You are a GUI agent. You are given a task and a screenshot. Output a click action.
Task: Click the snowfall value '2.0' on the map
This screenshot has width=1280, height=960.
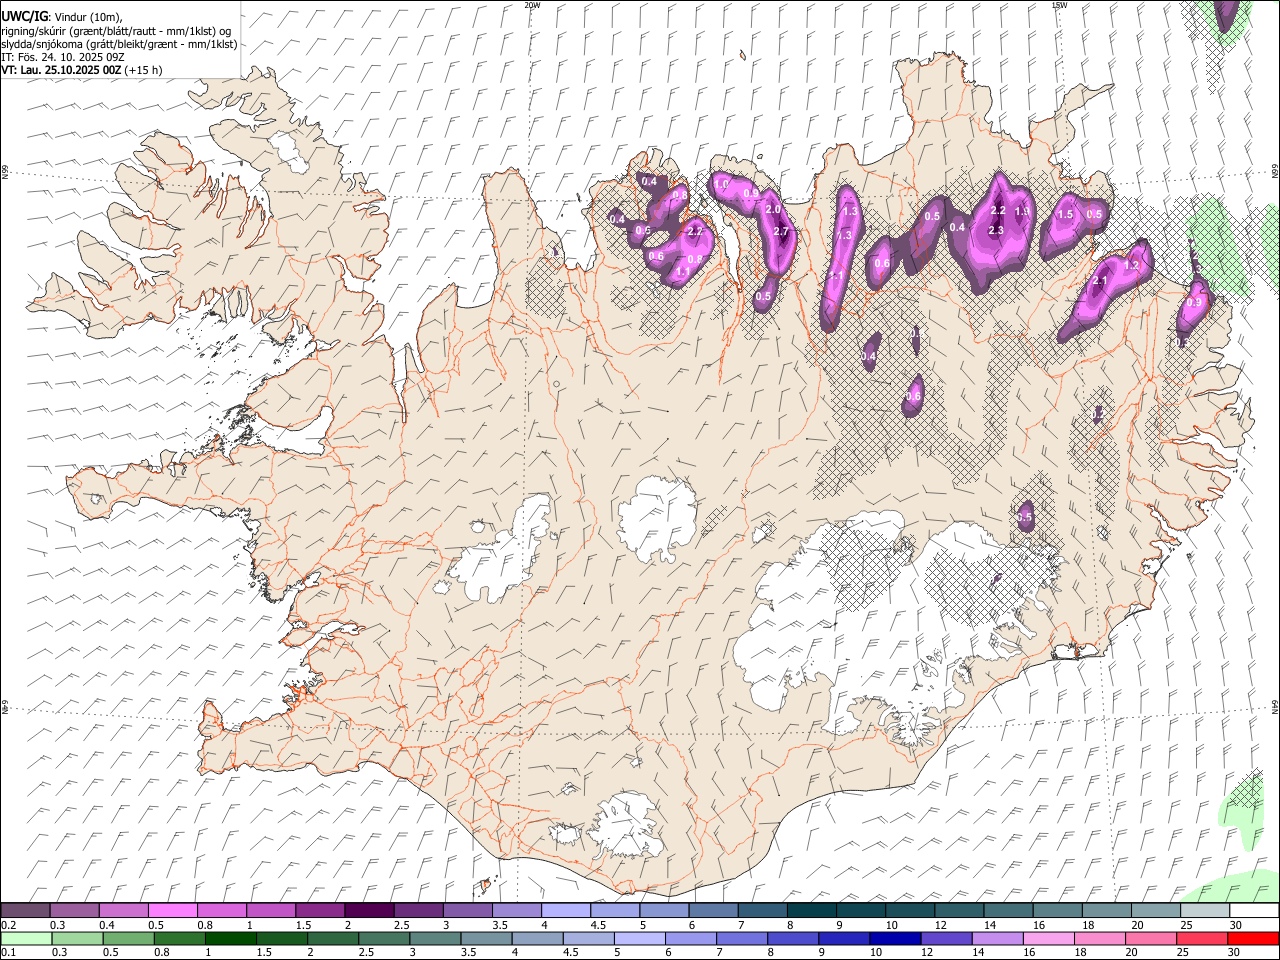pyautogui.click(x=773, y=210)
